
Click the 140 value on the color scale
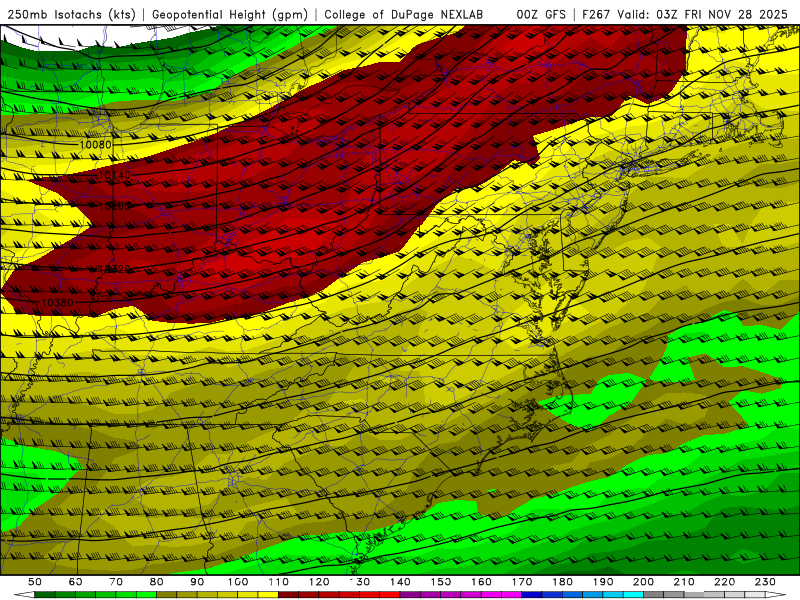pyautogui.click(x=400, y=582)
